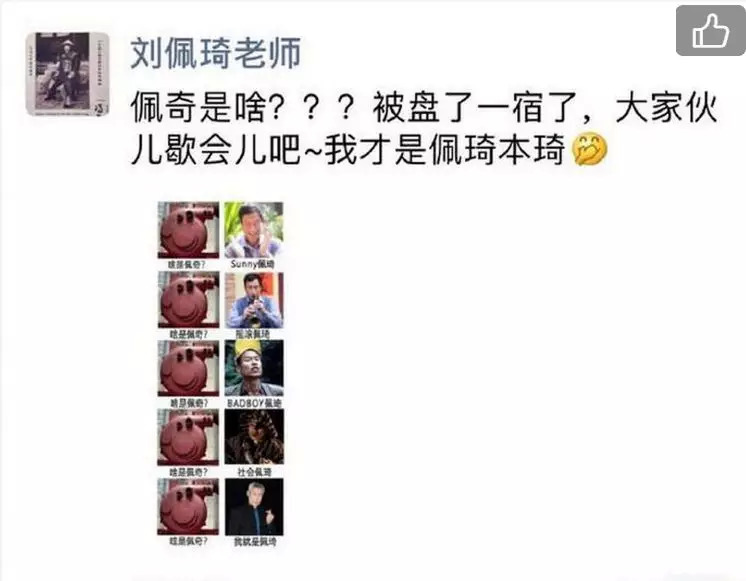The height and width of the screenshot is (581, 746).
Task: Open the Sunny佩琦 photo thumbnail
Action: [254, 230]
